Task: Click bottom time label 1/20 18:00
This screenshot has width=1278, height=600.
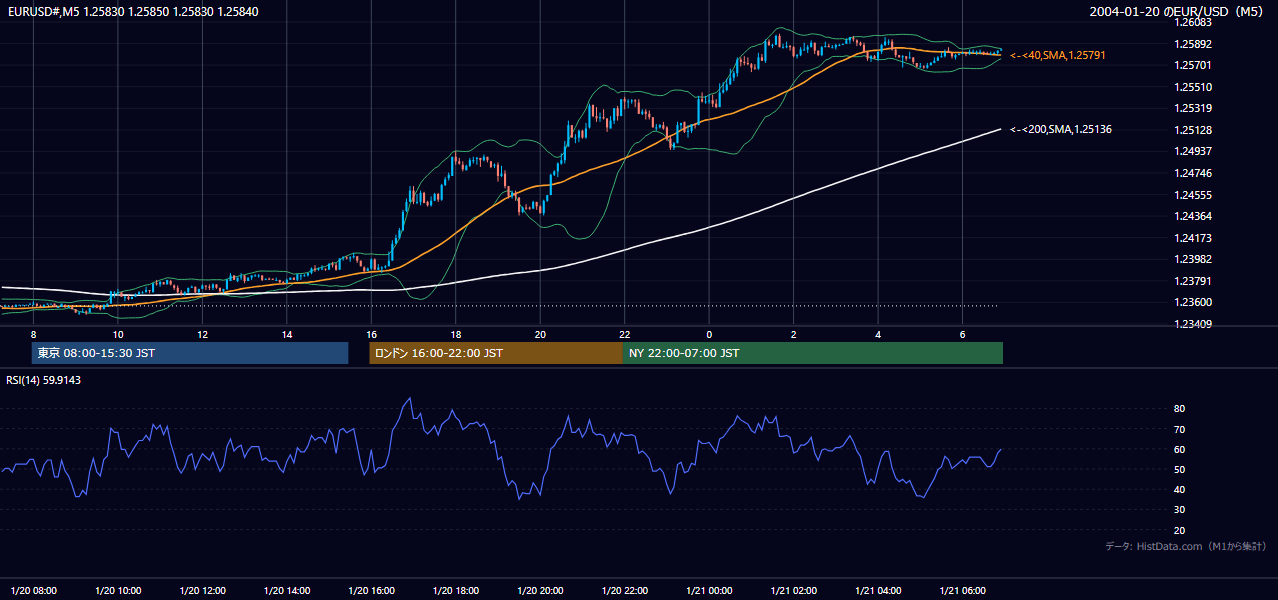Action: coord(456,591)
